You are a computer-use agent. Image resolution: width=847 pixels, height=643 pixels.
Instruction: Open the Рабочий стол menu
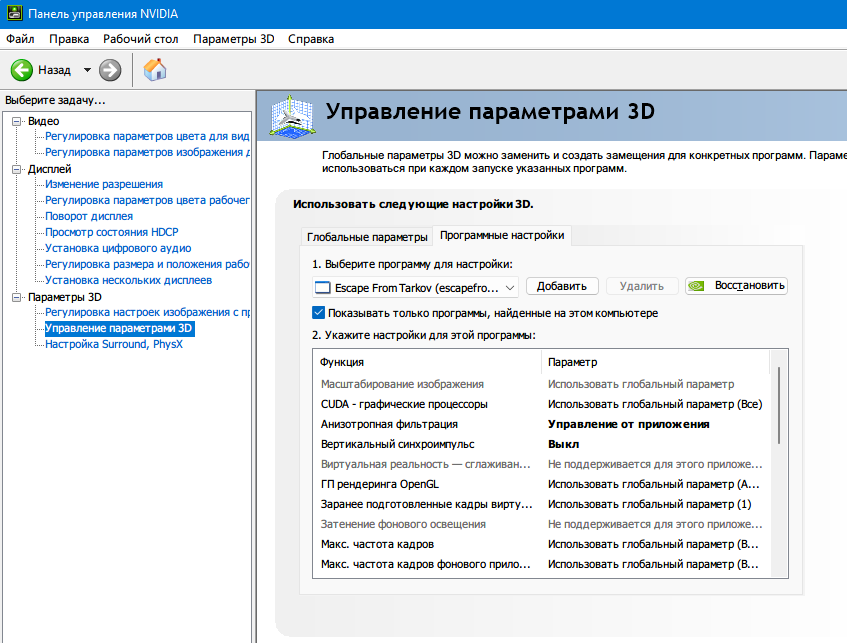click(x=140, y=39)
